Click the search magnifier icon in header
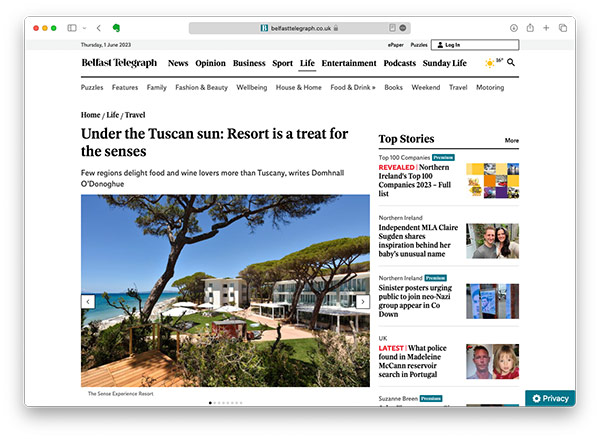Image resolution: width=600 pixels, height=439 pixels. pos(511,63)
